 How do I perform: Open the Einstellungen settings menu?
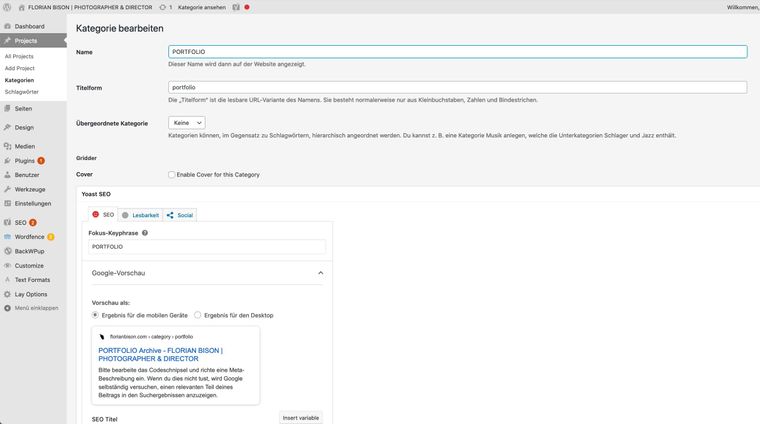pos(32,203)
